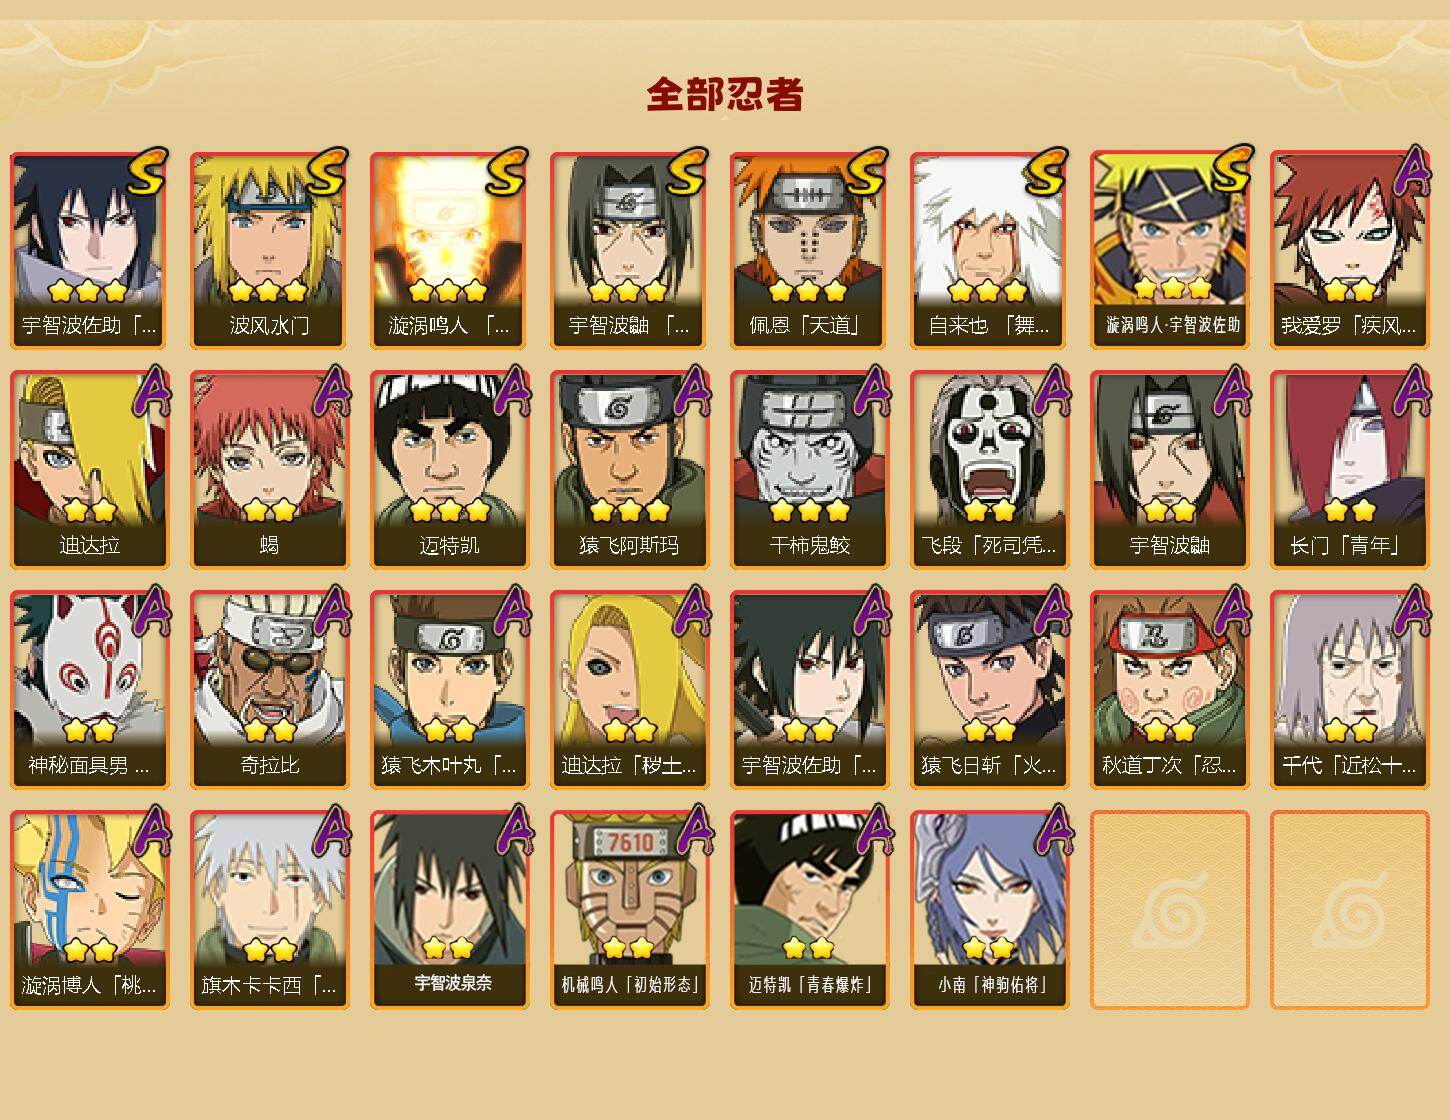Select the 干柿鬼鲛 ninja card

[x=809, y=470]
